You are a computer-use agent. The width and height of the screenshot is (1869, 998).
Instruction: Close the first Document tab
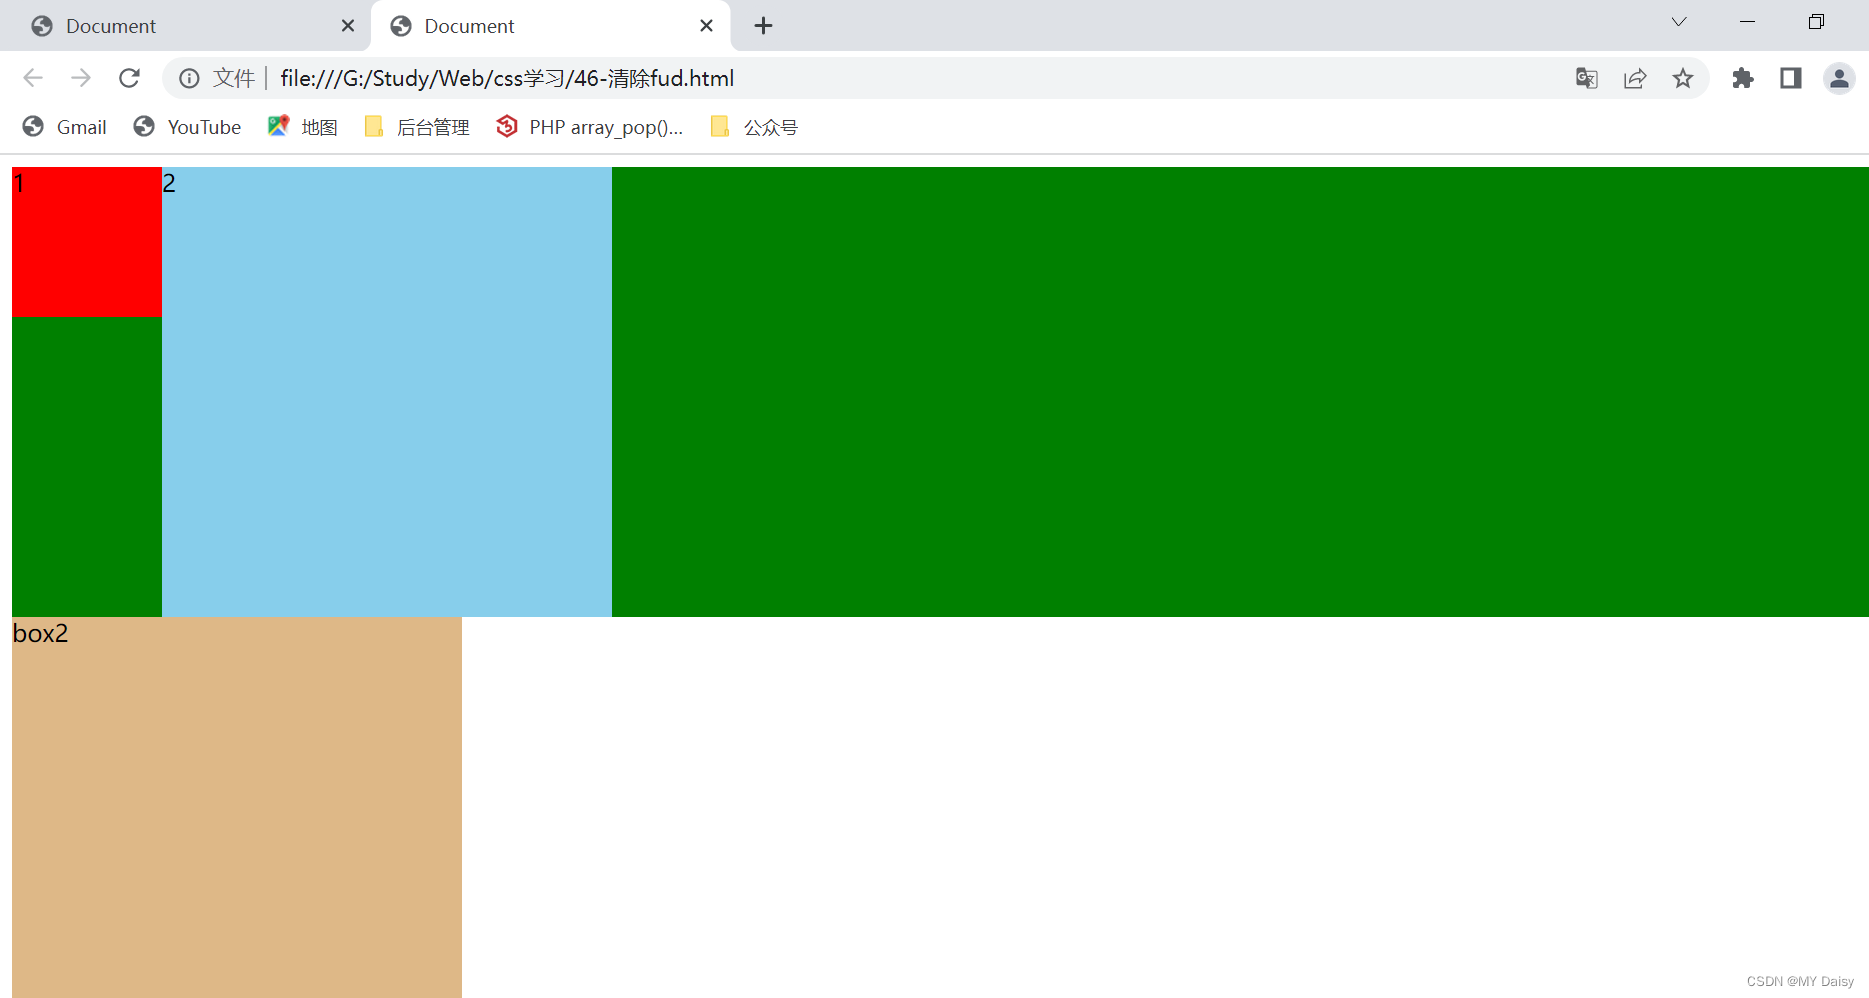tap(348, 26)
